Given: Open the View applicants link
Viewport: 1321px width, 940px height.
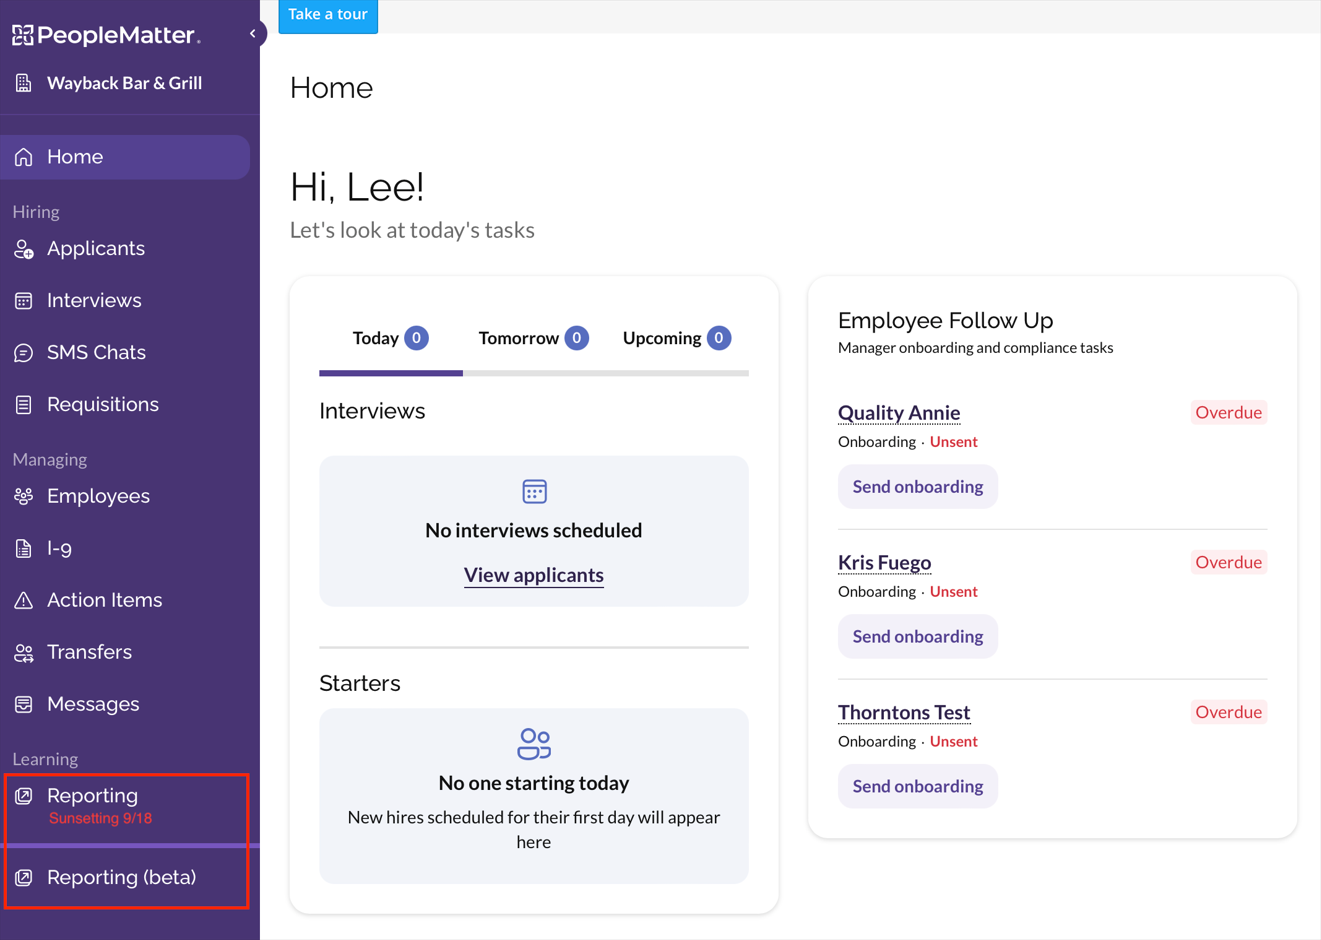Looking at the screenshot, I should (x=533, y=575).
